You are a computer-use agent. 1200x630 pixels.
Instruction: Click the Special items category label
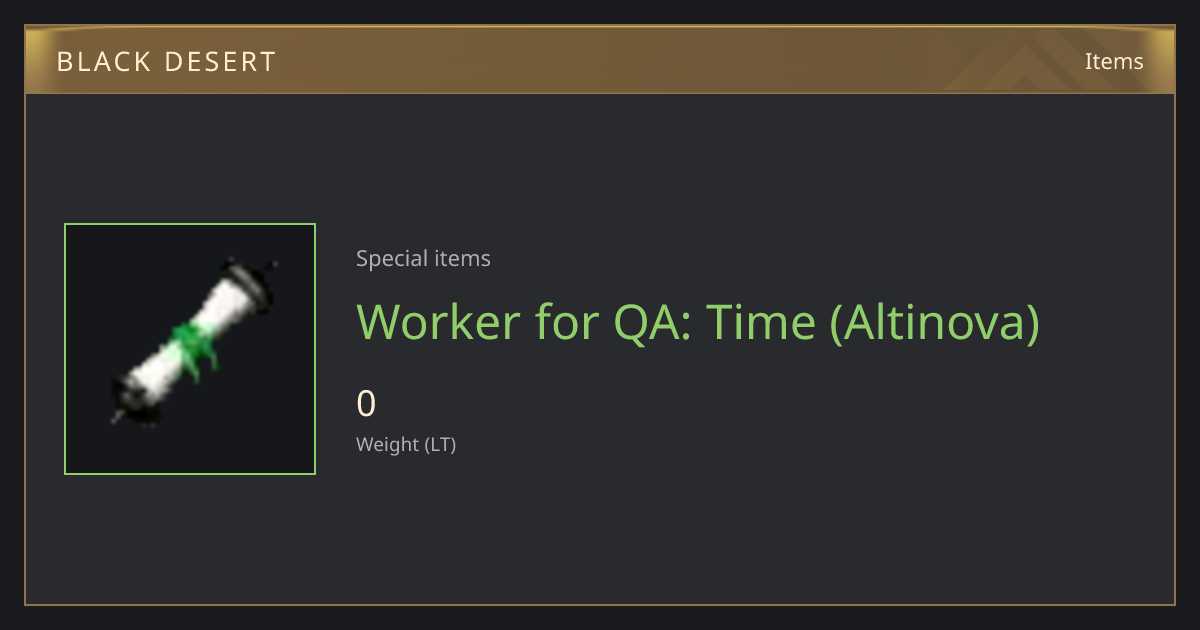423,259
